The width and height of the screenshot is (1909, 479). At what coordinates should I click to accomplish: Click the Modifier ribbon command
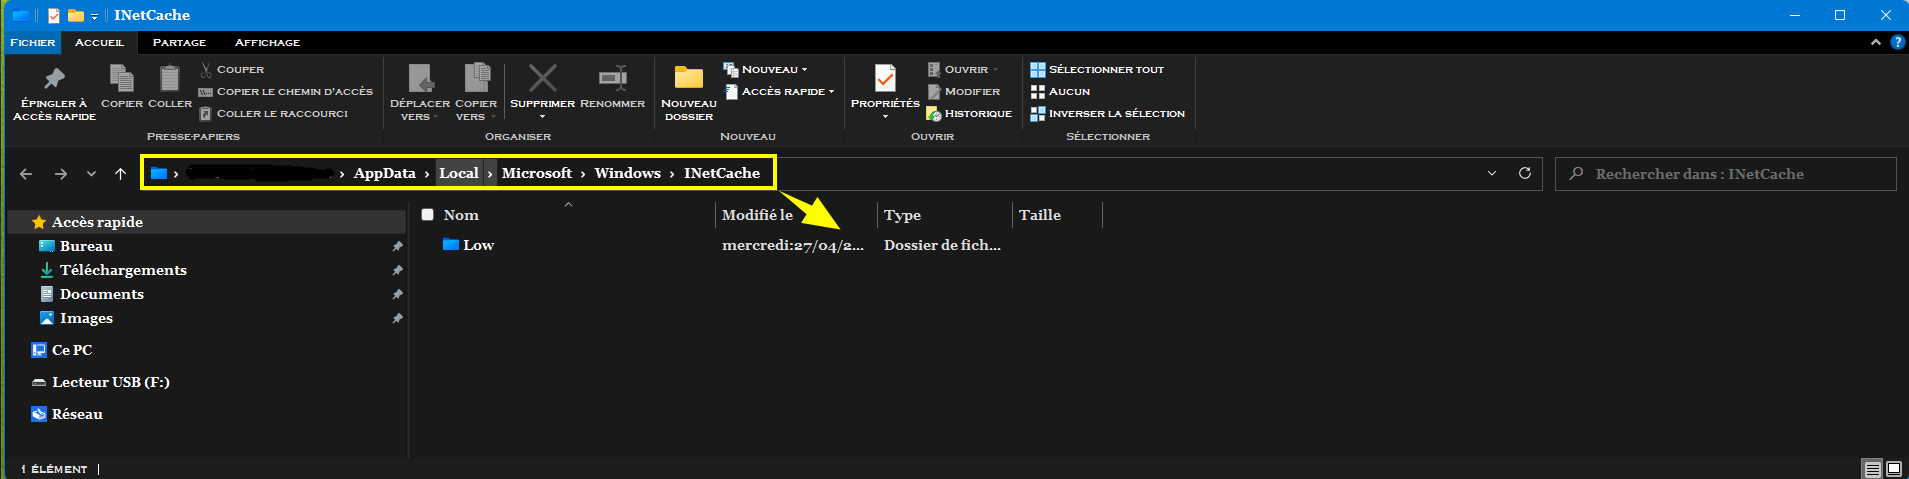[964, 92]
